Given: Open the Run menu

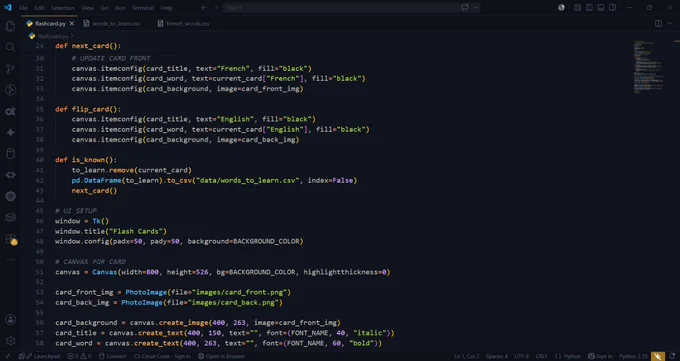Looking at the screenshot, I should (x=120, y=8).
